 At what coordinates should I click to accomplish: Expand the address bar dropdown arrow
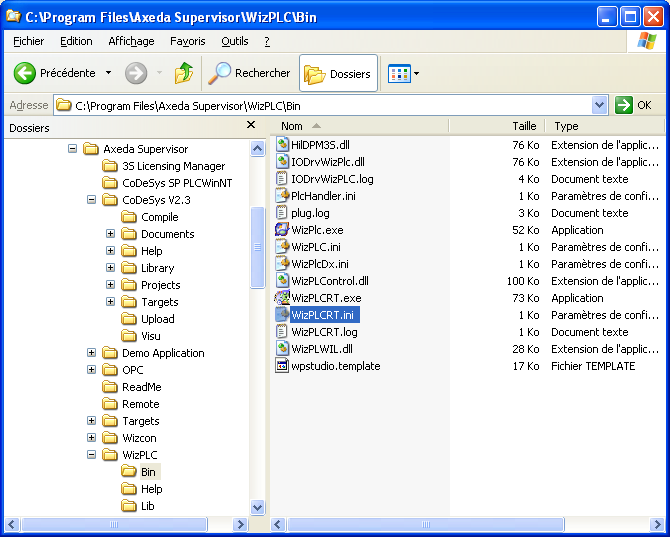point(599,105)
